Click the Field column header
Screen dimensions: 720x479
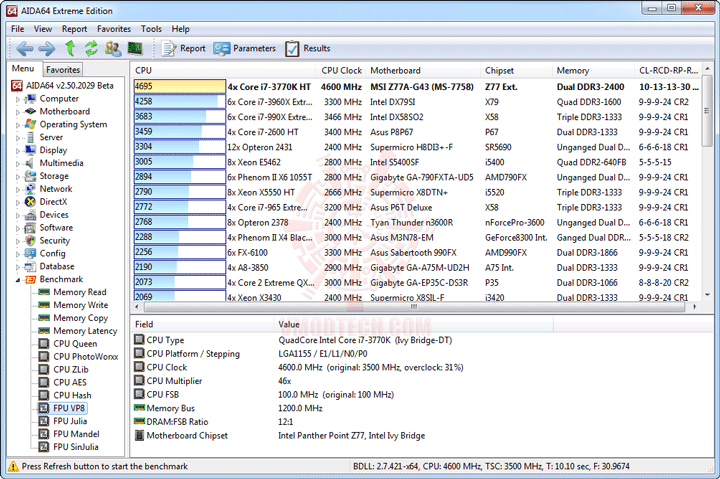pyautogui.click(x=202, y=324)
